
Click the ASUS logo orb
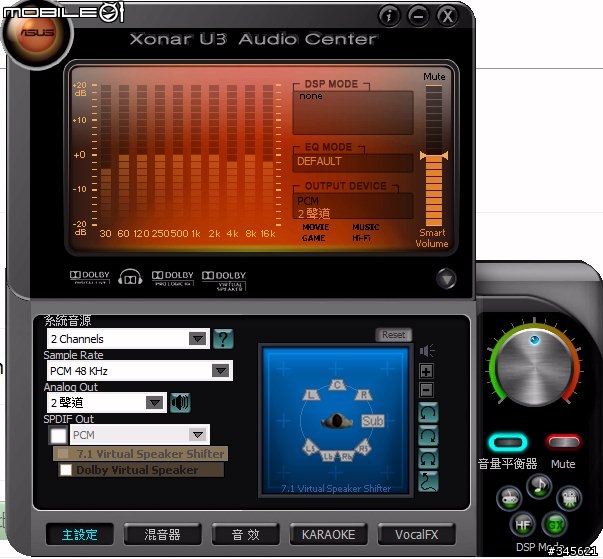pos(37,35)
